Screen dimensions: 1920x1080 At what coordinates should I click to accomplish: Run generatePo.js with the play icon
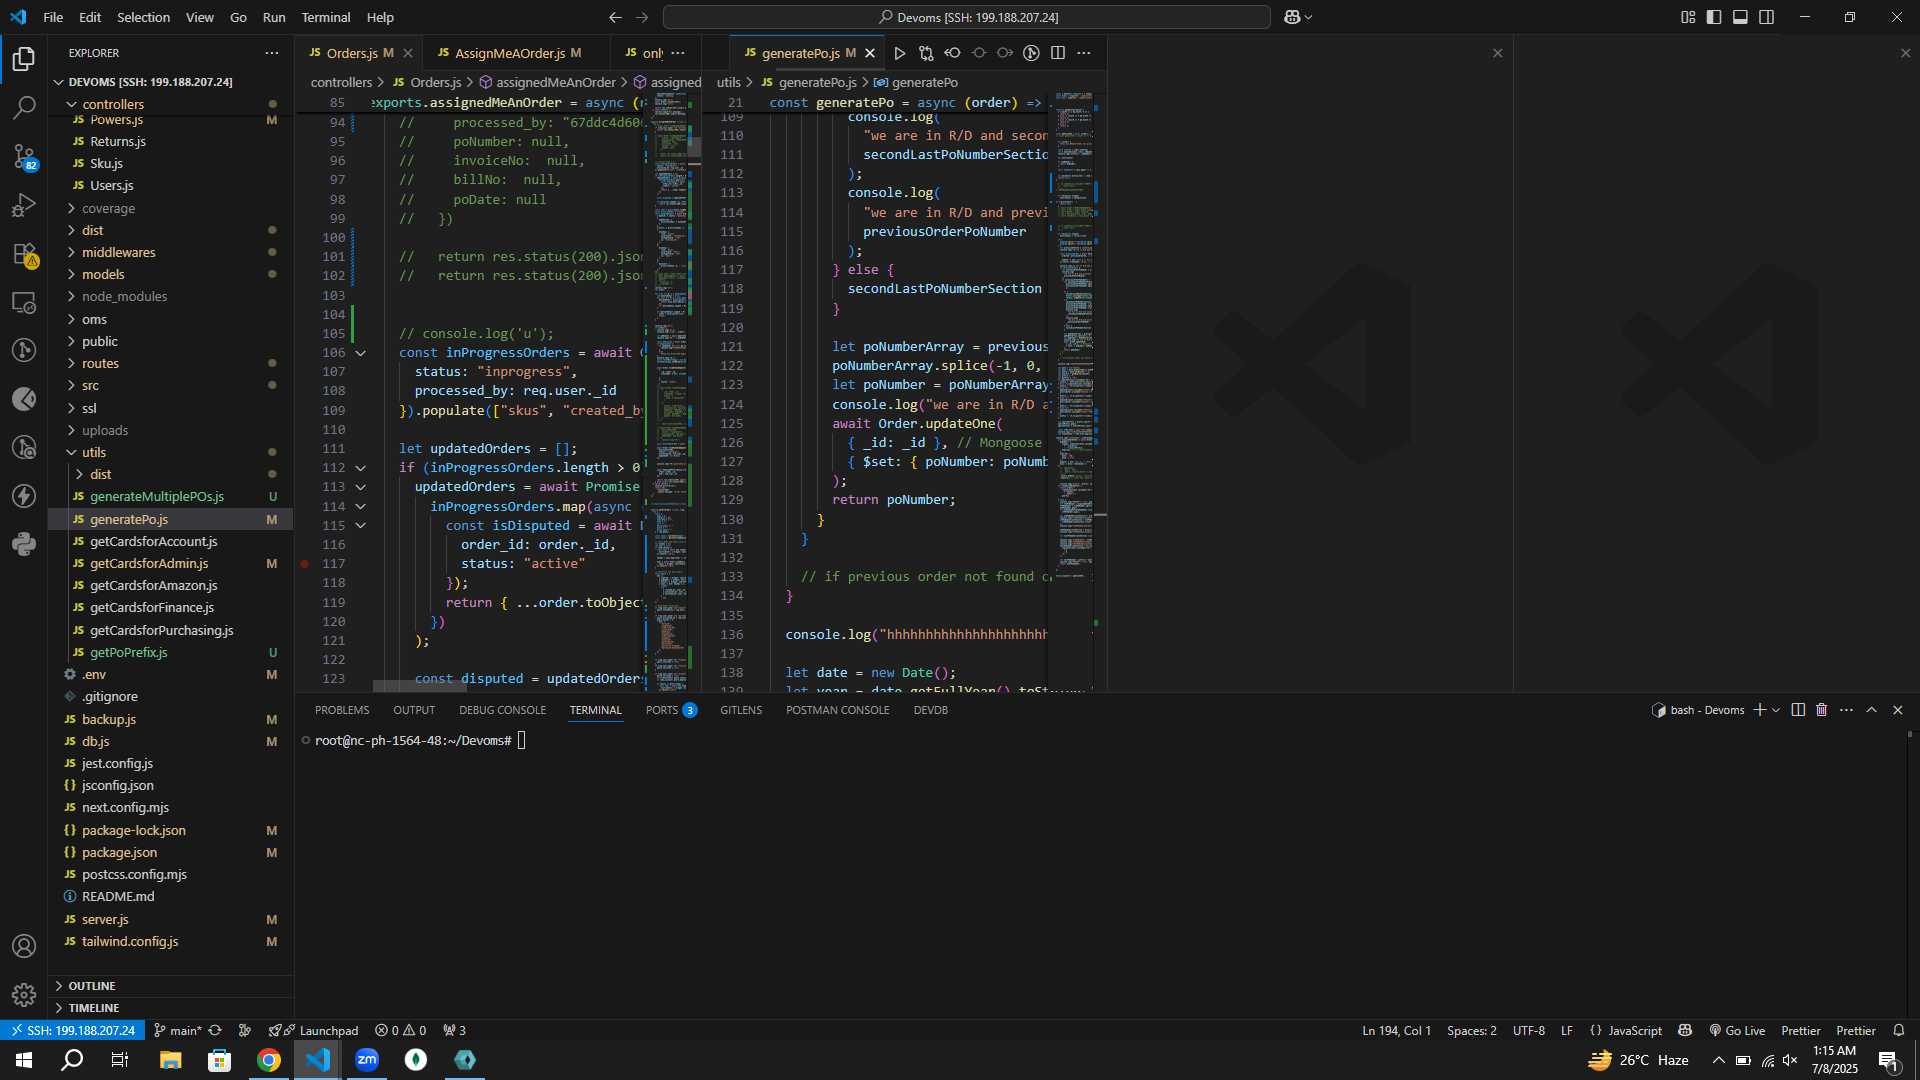click(x=899, y=53)
